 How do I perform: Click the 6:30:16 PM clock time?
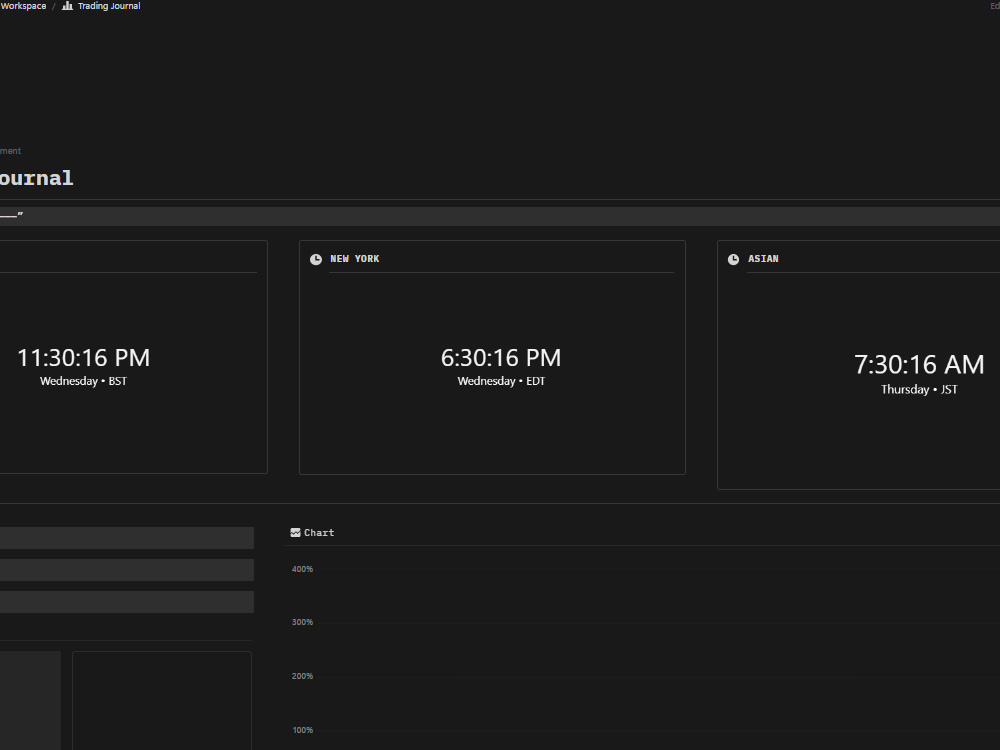click(x=501, y=358)
